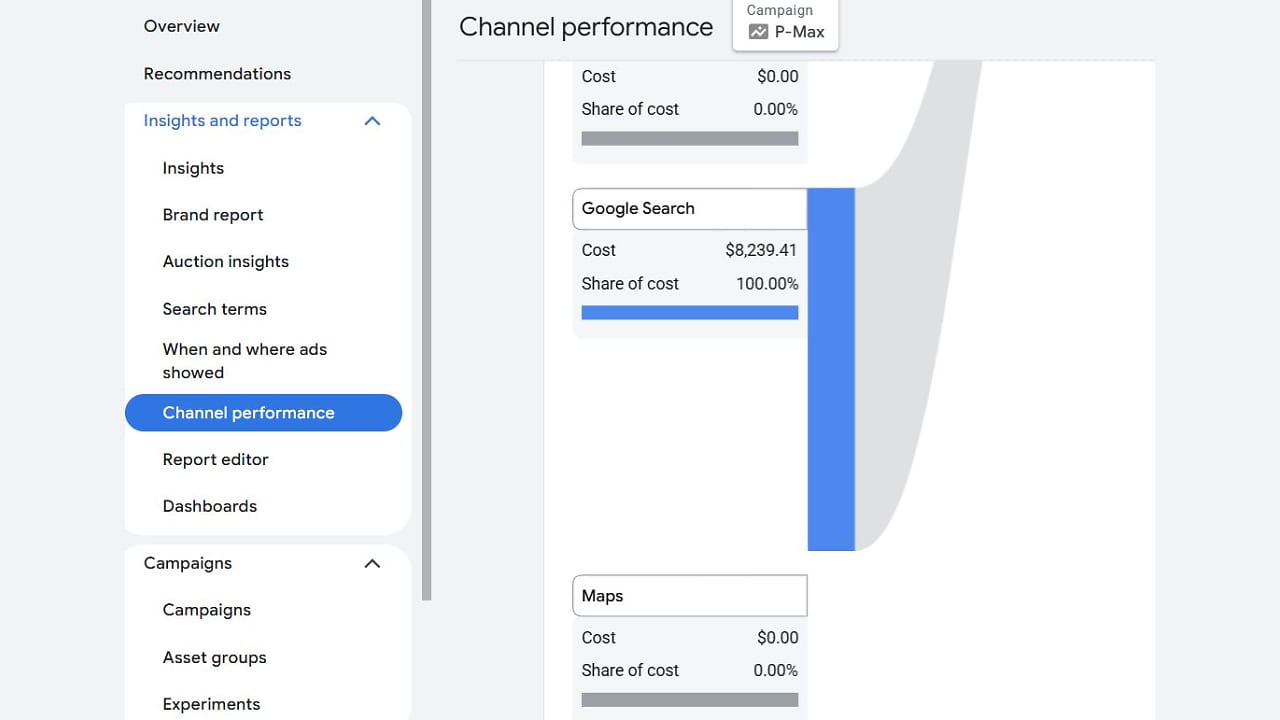This screenshot has height=720, width=1280.
Task: Open the Brand report
Action: (213, 214)
